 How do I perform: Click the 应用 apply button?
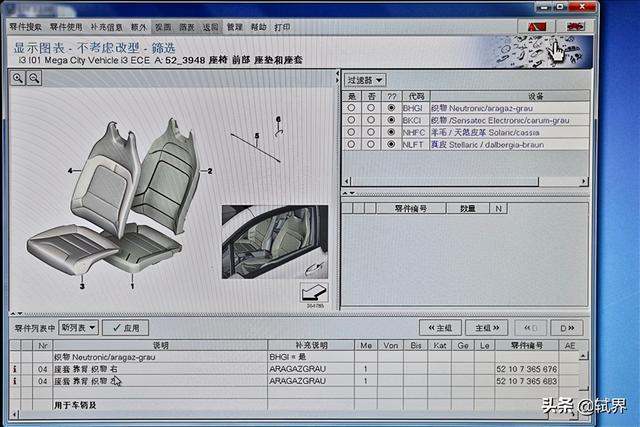[126, 327]
